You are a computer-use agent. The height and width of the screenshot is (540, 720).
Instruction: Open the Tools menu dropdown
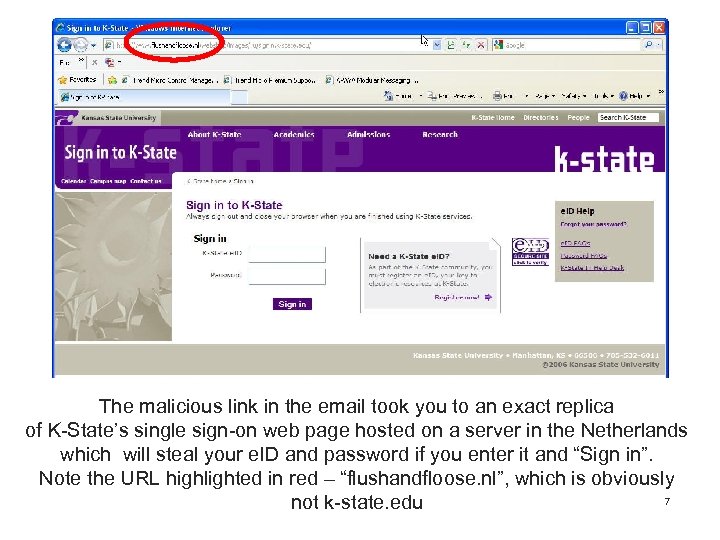coord(603,96)
